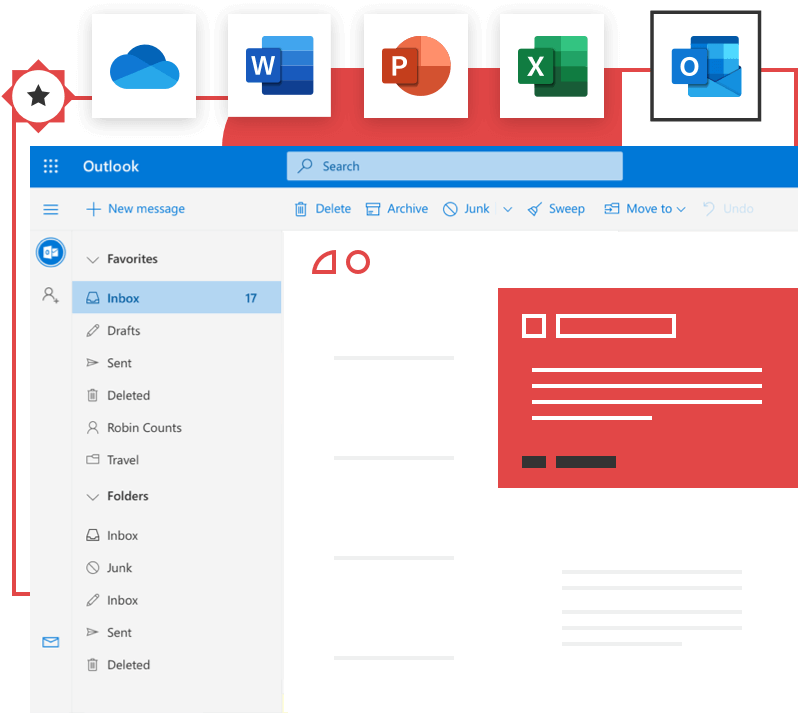Screen dimensions: 800x714
Task: Open the Junk options dropdown arrow
Action: pyautogui.click(x=507, y=209)
